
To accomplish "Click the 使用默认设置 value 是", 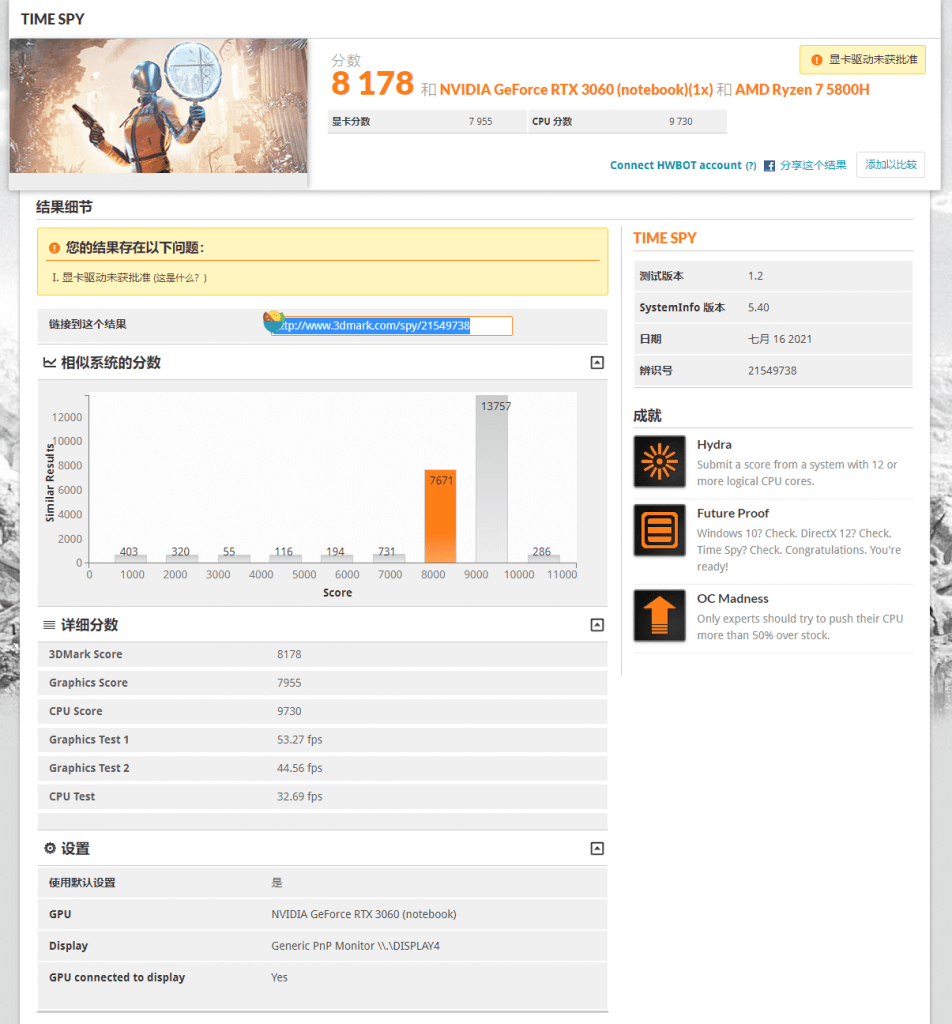I will click(x=277, y=883).
